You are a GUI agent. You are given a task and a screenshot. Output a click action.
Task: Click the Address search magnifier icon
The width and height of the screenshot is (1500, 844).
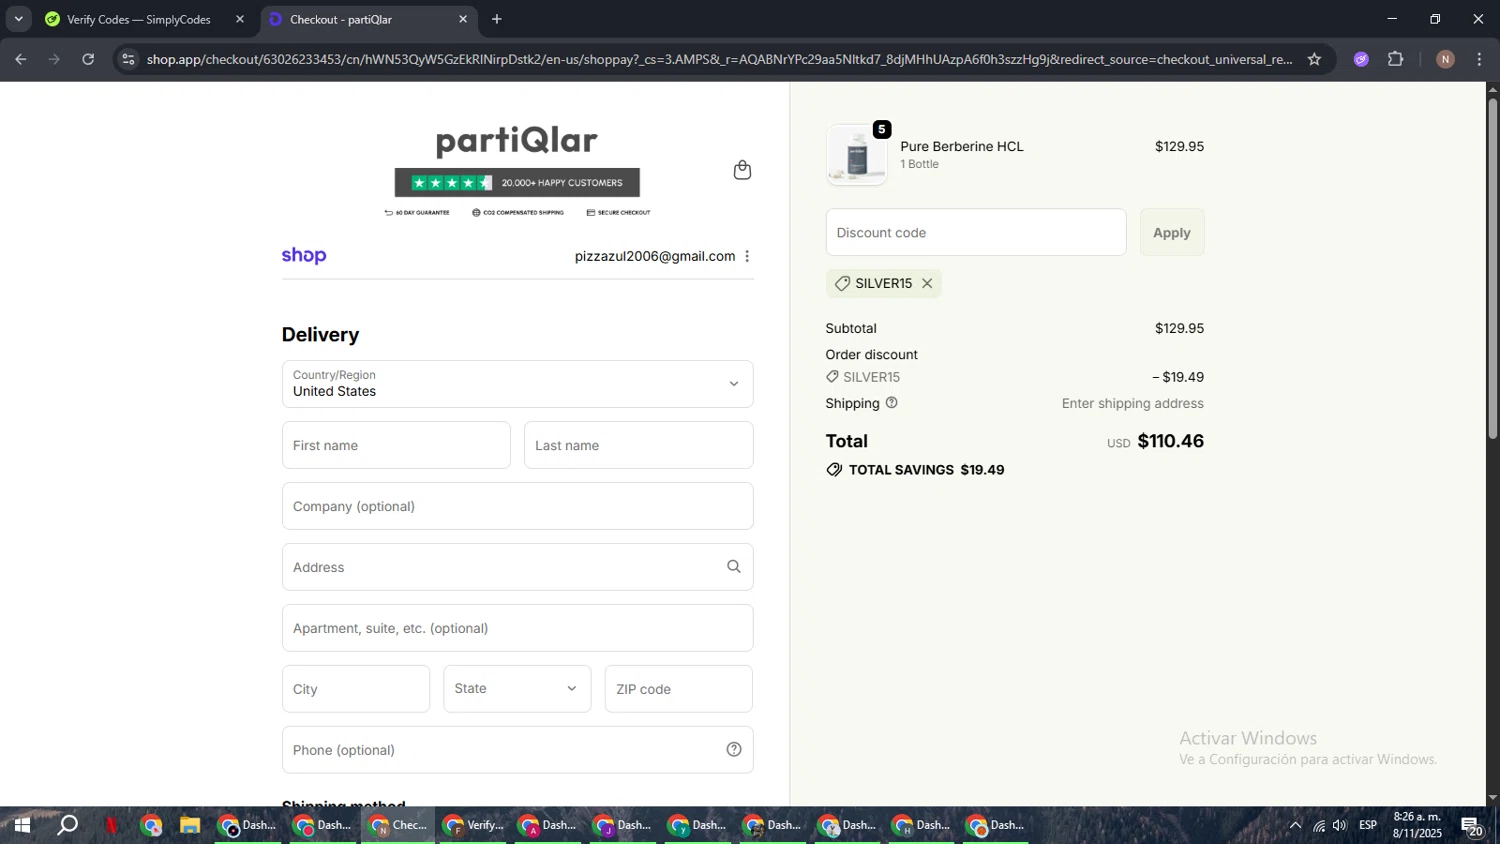coord(734,567)
